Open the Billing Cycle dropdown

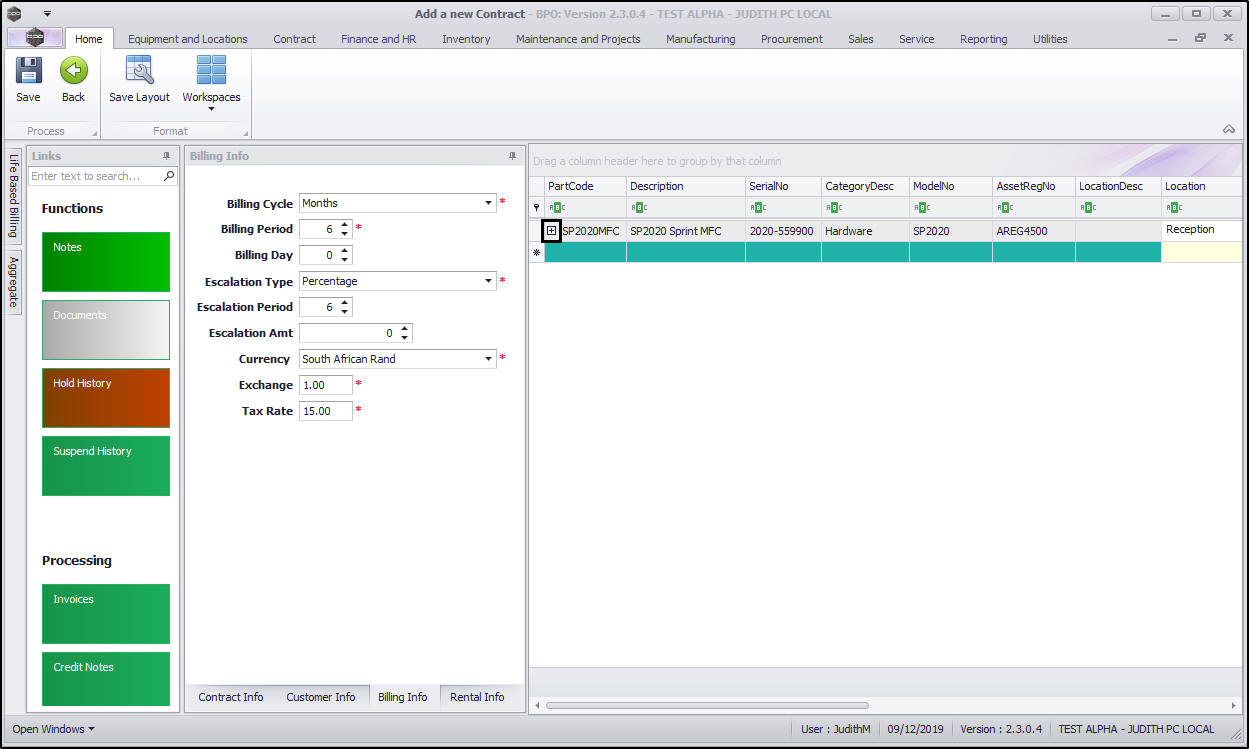click(488, 203)
